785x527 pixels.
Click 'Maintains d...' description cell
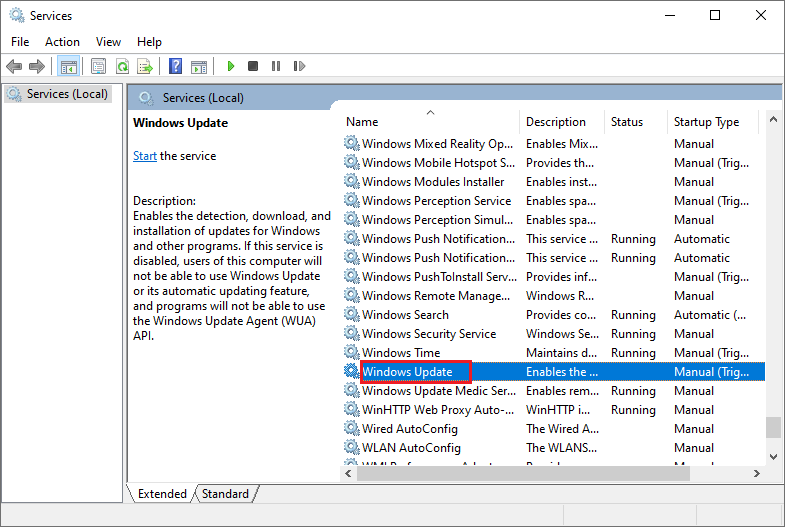coord(561,353)
